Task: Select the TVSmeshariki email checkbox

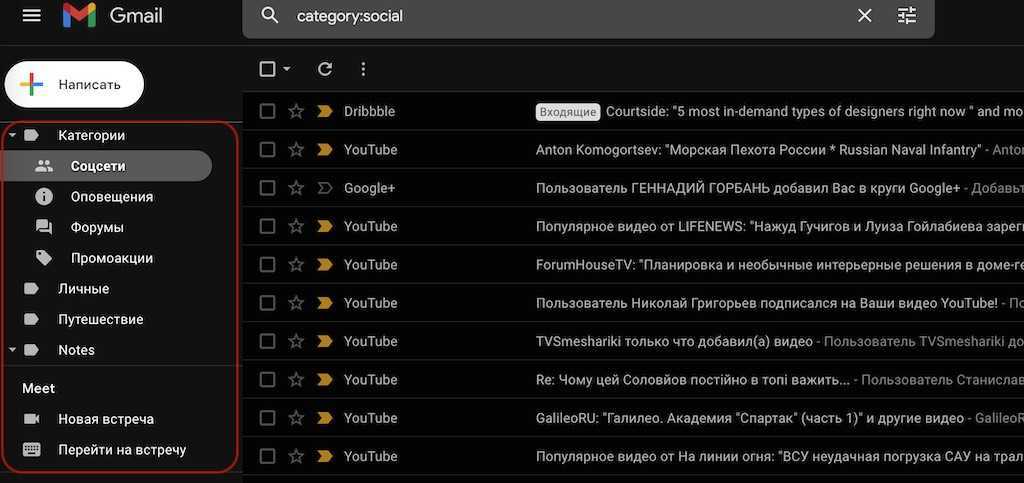Action: (x=267, y=341)
